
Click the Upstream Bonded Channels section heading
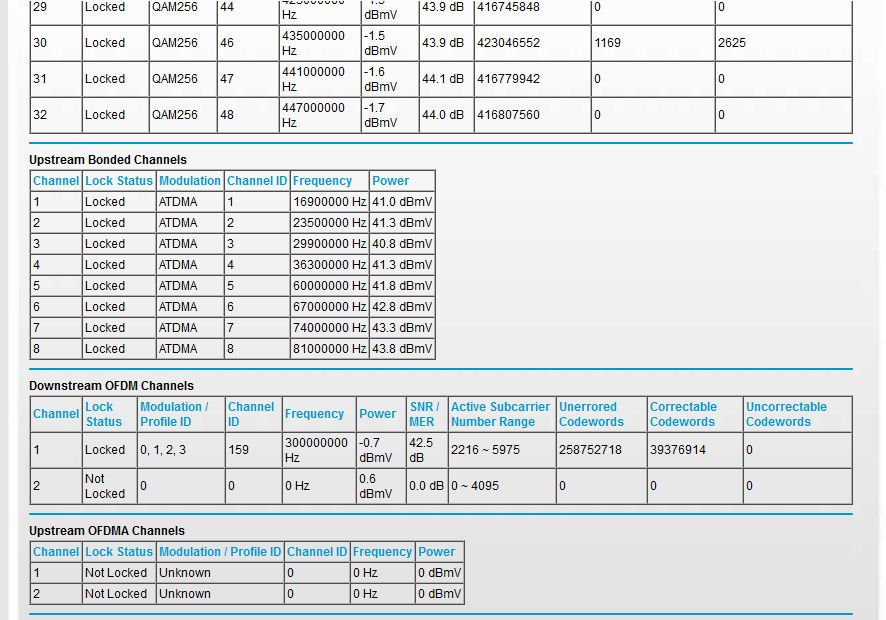tap(107, 160)
